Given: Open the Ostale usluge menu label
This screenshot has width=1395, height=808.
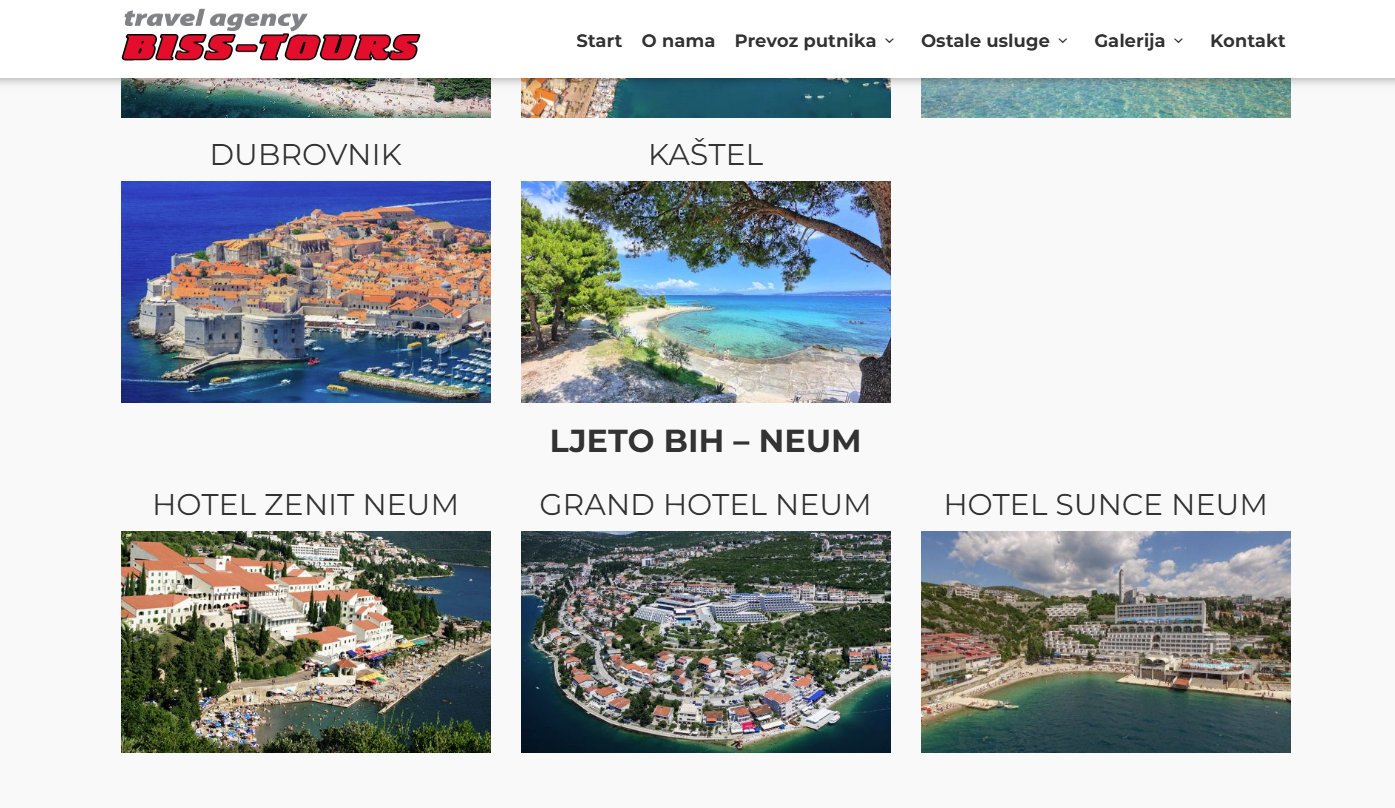Looking at the screenshot, I should pyautogui.click(x=985, y=41).
